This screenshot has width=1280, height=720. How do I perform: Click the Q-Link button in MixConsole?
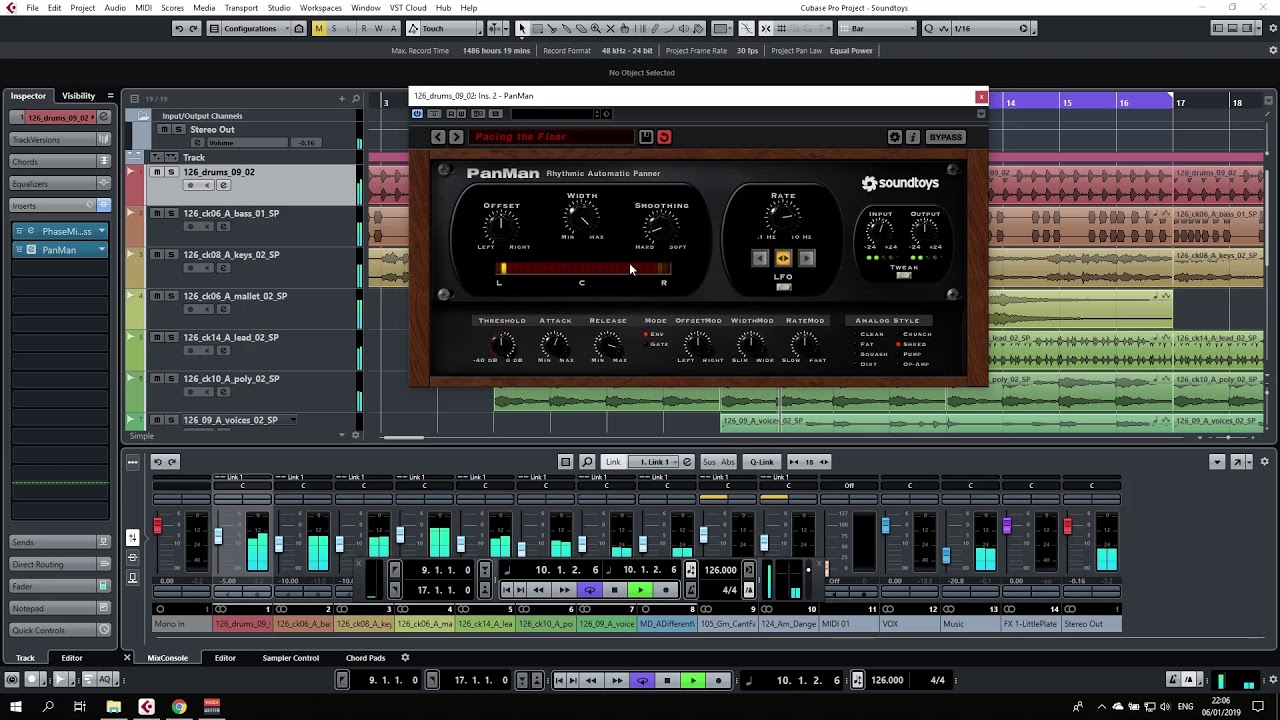[x=762, y=462]
